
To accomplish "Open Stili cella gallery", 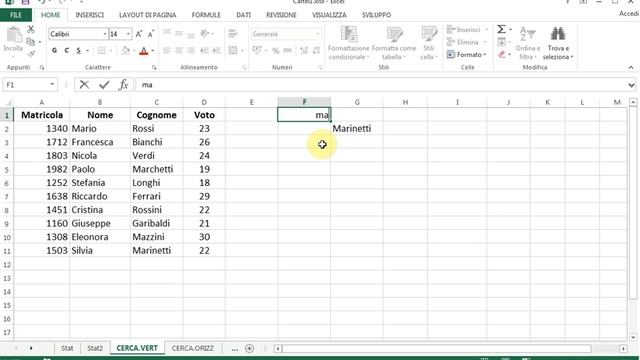I will pyautogui.click(x=429, y=42).
